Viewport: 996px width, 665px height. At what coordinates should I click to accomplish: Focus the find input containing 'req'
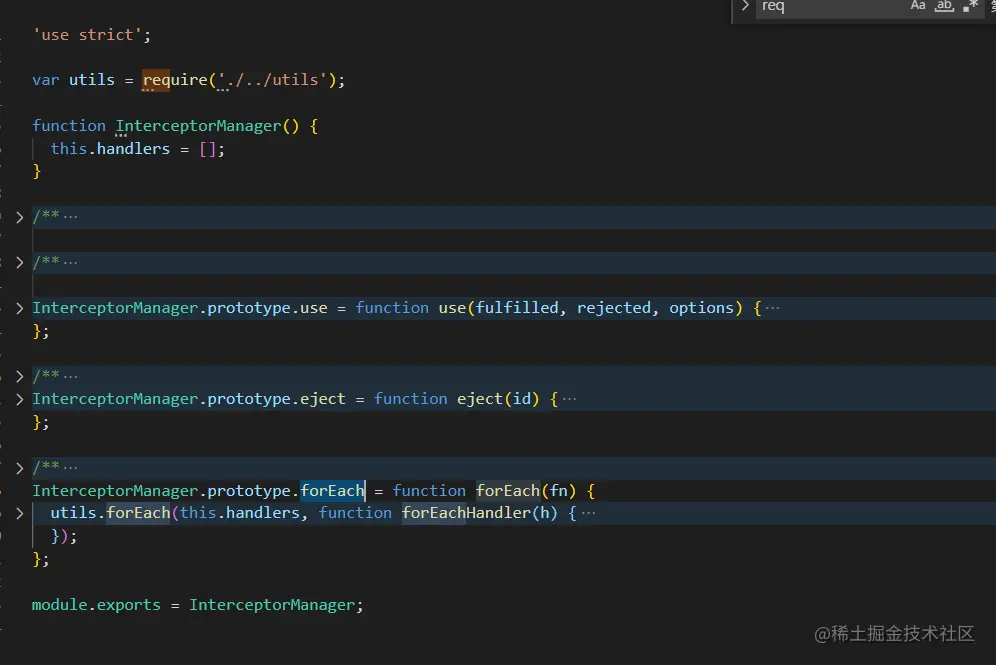tap(831, 6)
